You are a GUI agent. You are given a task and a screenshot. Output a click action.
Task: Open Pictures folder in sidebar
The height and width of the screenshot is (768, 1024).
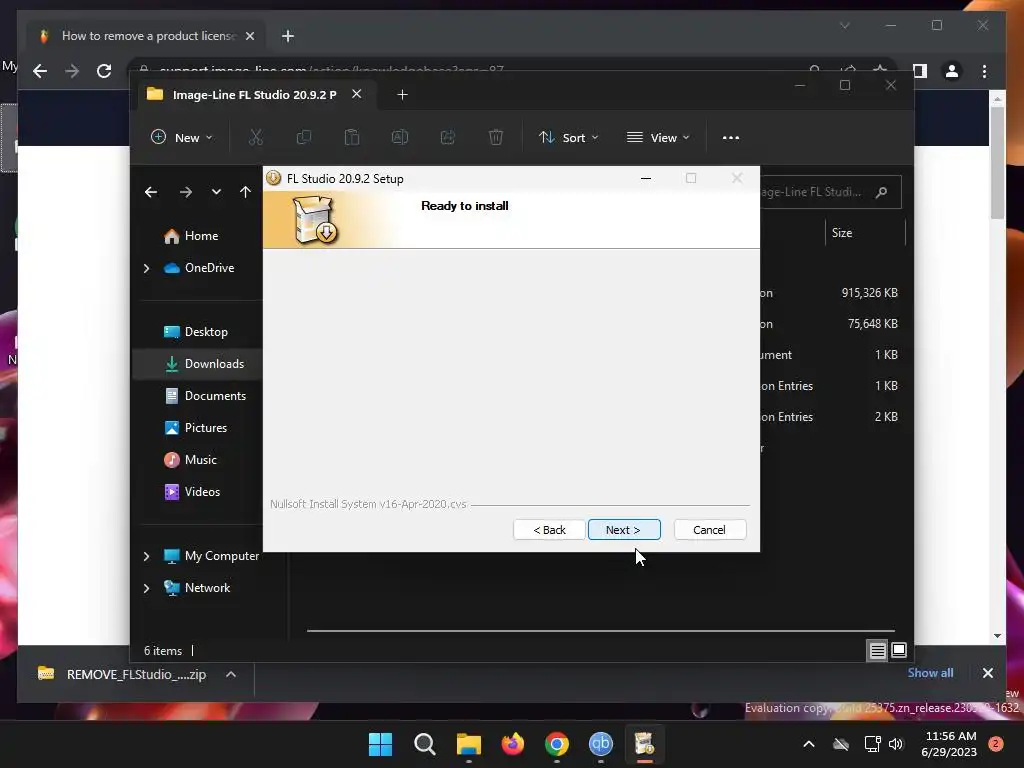[197, 428]
